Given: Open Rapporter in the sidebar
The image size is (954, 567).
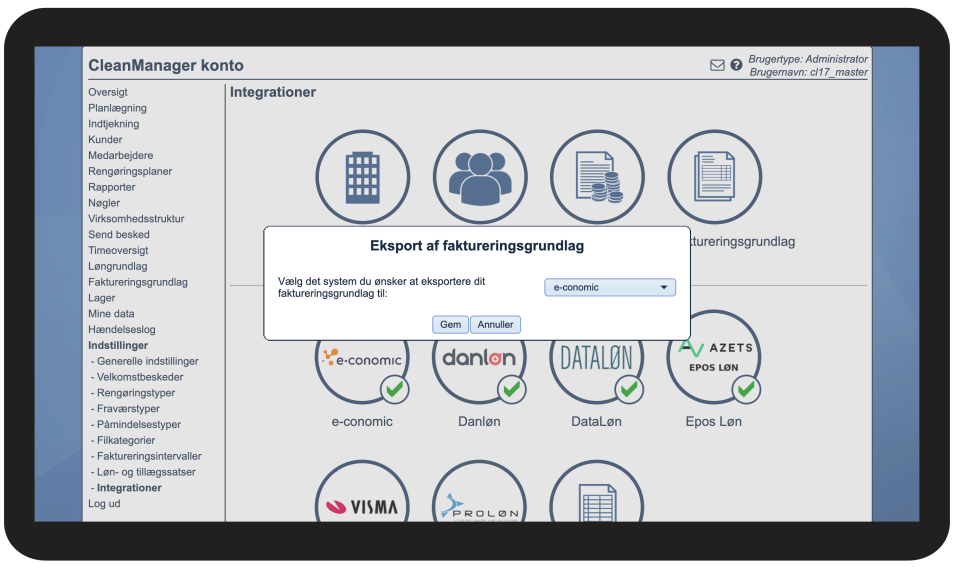Looking at the screenshot, I should (112, 187).
